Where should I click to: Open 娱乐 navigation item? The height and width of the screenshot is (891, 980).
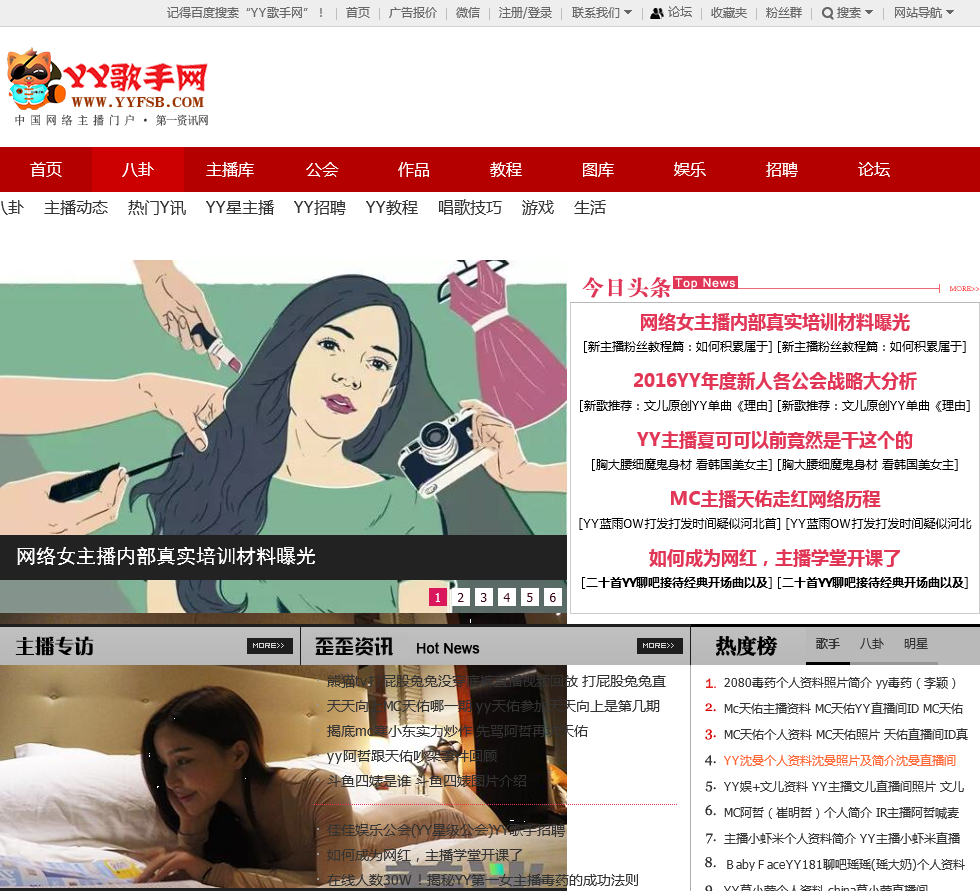click(689, 169)
